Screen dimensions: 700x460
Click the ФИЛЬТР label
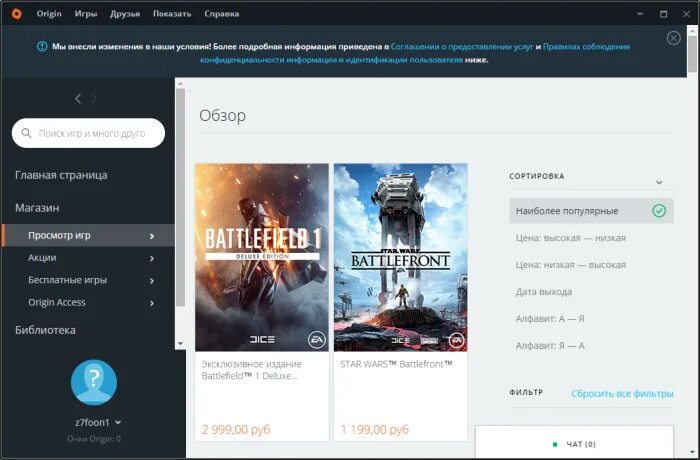point(526,392)
